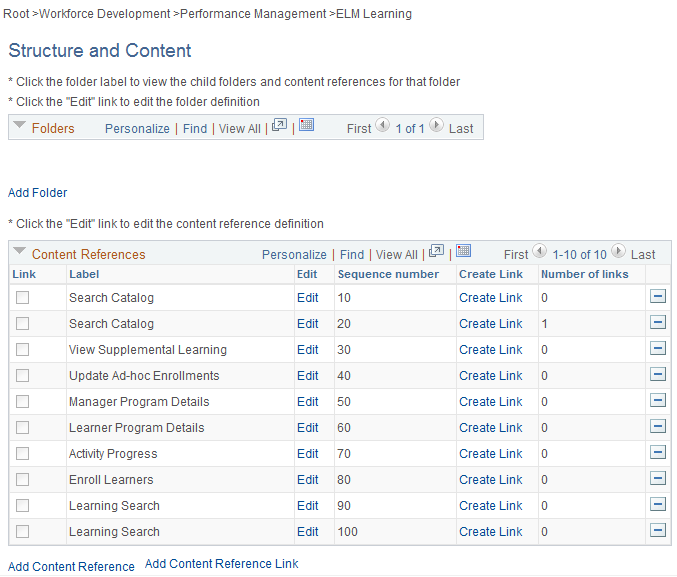Show previous row arrow in Folders grid
677x577 pixels.
pyautogui.click(x=382, y=125)
